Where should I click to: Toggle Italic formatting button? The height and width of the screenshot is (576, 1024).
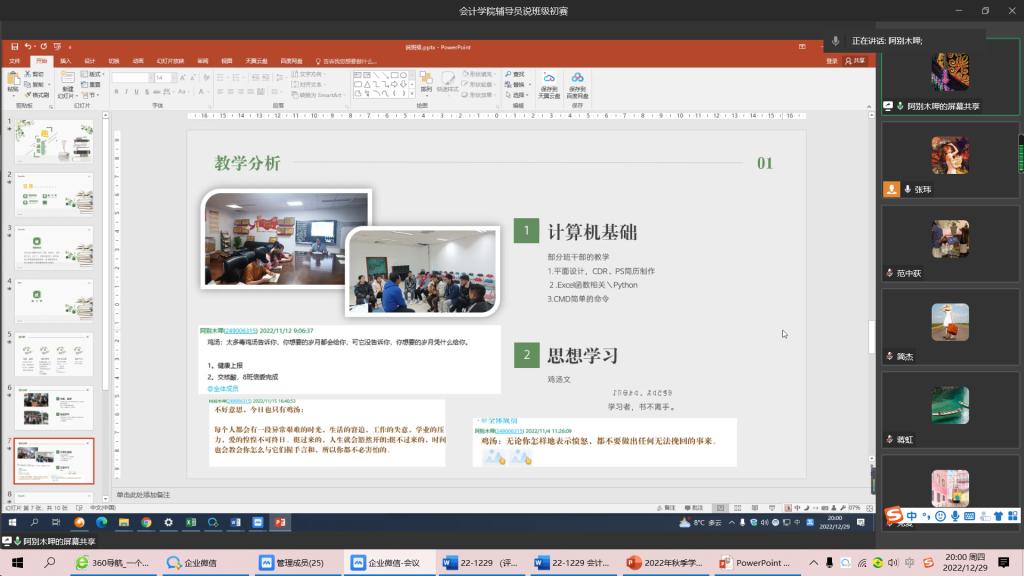click(x=127, y=92)
